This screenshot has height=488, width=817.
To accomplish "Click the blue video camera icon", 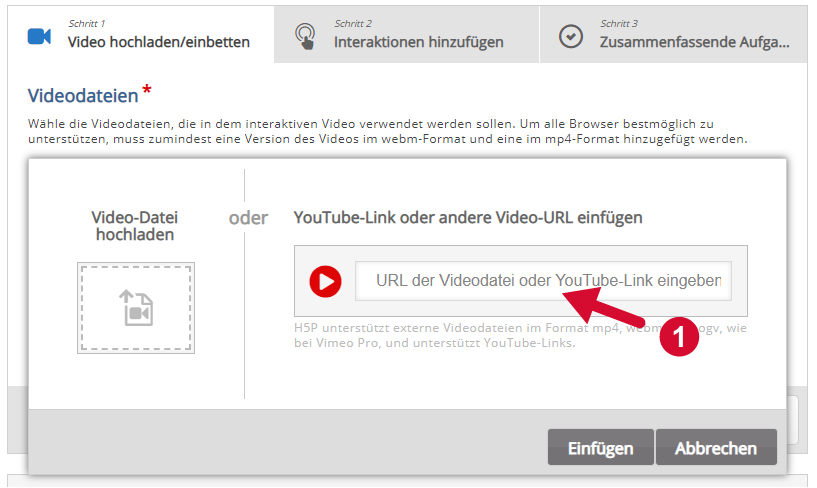I will (39, 36).
